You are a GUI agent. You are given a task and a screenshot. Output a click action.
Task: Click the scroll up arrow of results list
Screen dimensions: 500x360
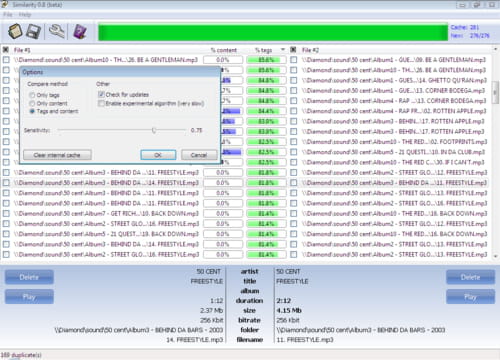click(496, 49)
